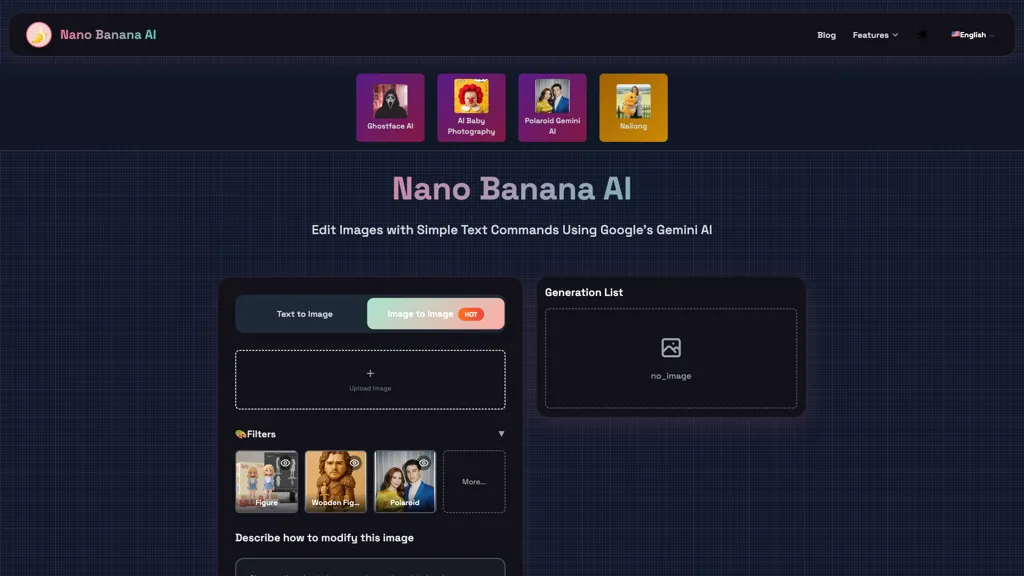This screenshot has height=576, width=1024.
Task: Click the large Nano Banana AI title
Action: pyautogui.click(x=512, y=189)
